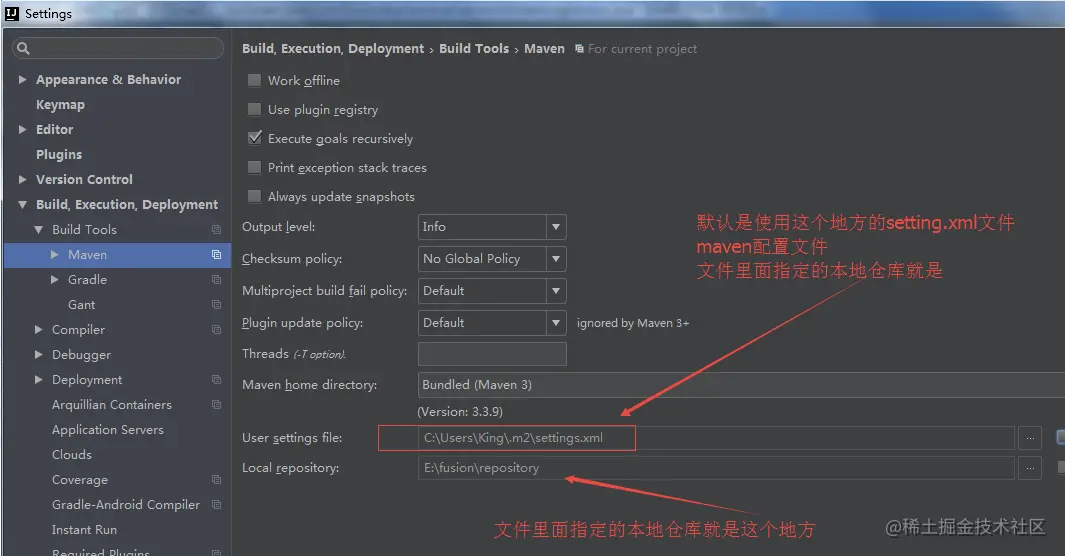Expand the Maven tree node arrow
Image resolution: width=1065 pixels, height=556 pixels.
tap(55, 255)
